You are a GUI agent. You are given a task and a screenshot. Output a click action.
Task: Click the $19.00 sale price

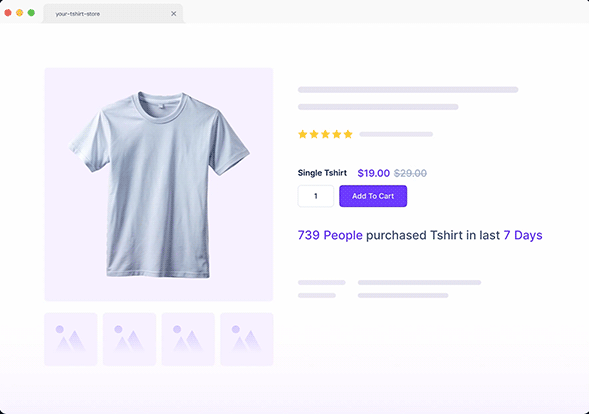(373, 173)
